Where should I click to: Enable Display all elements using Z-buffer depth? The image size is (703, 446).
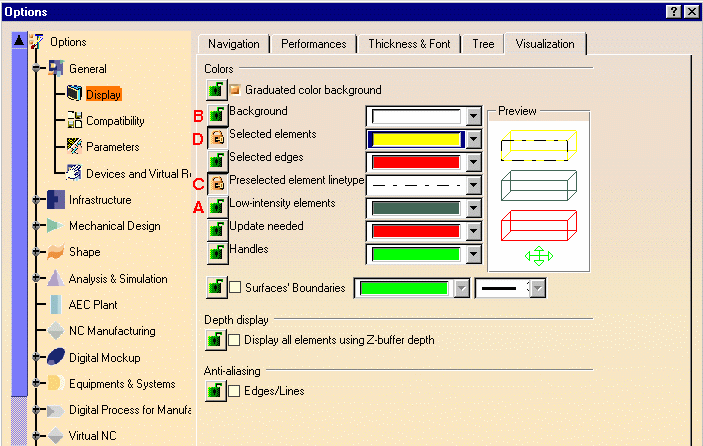coord(235,341)
